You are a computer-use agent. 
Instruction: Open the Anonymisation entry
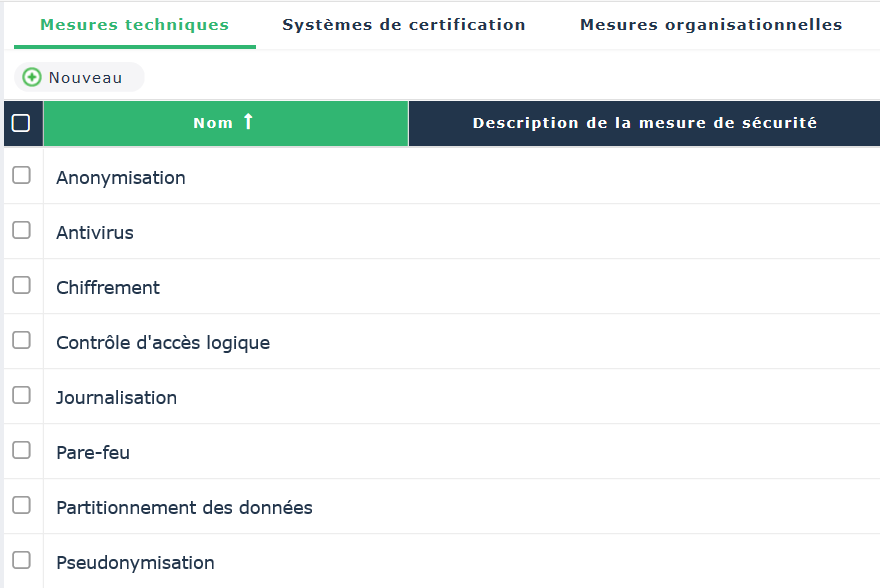coord(121,178)
